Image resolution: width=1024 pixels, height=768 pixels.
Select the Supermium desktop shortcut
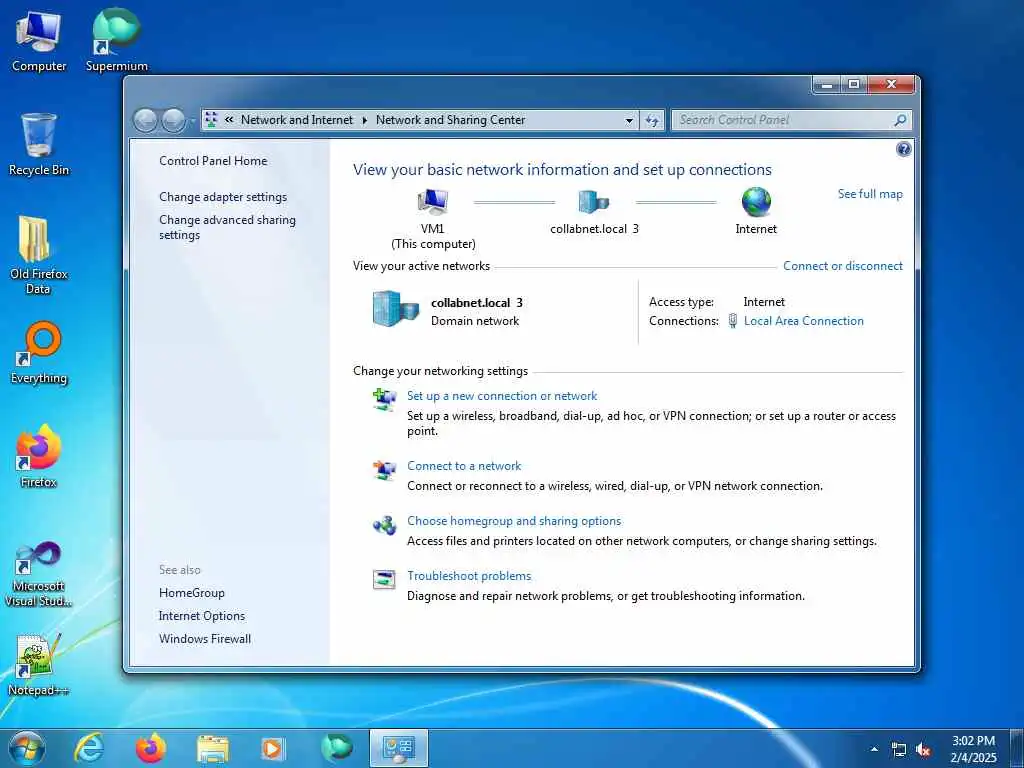[116, 41]
